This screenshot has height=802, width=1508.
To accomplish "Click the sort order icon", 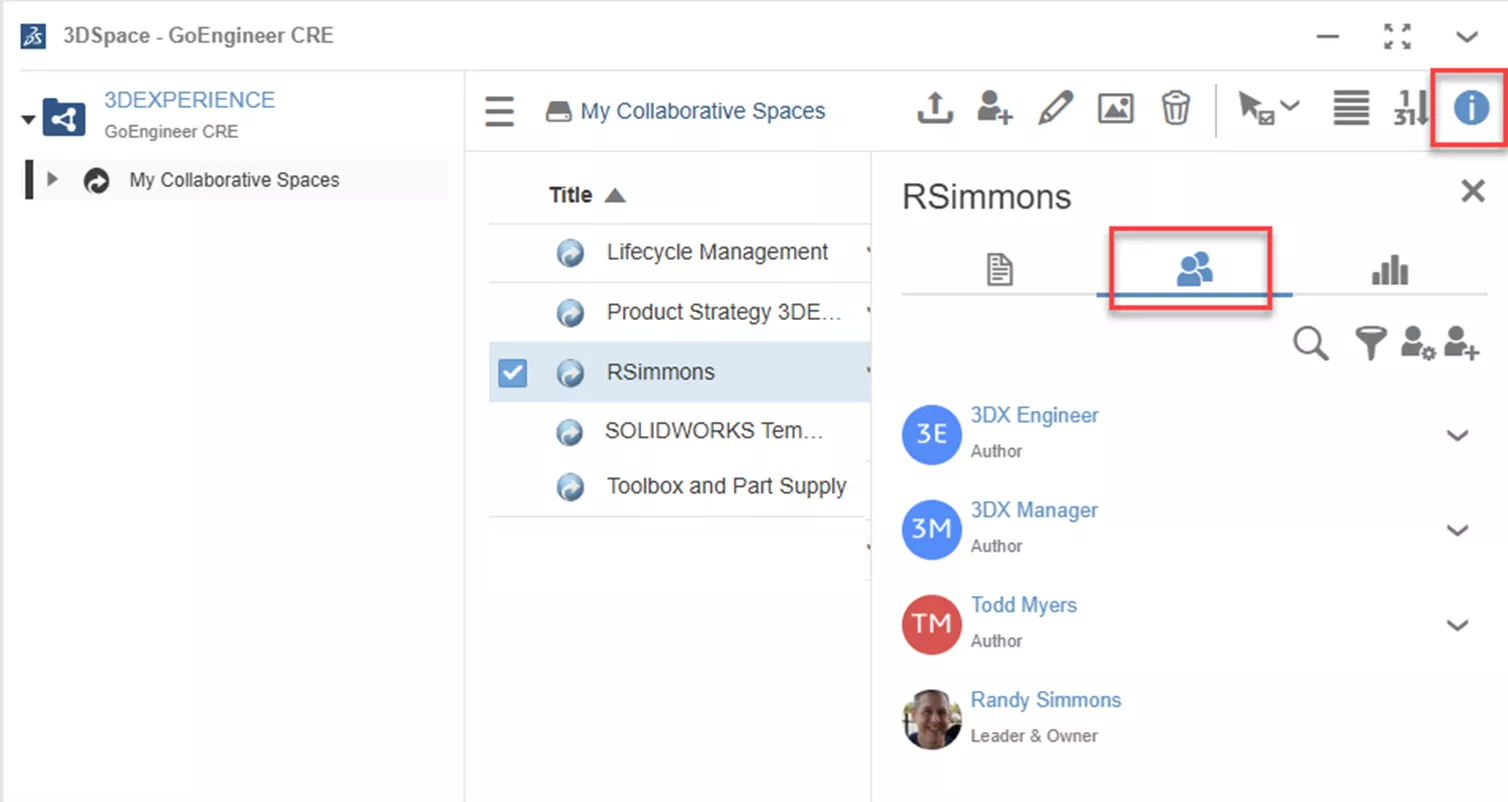I will tap(1411, 108).
